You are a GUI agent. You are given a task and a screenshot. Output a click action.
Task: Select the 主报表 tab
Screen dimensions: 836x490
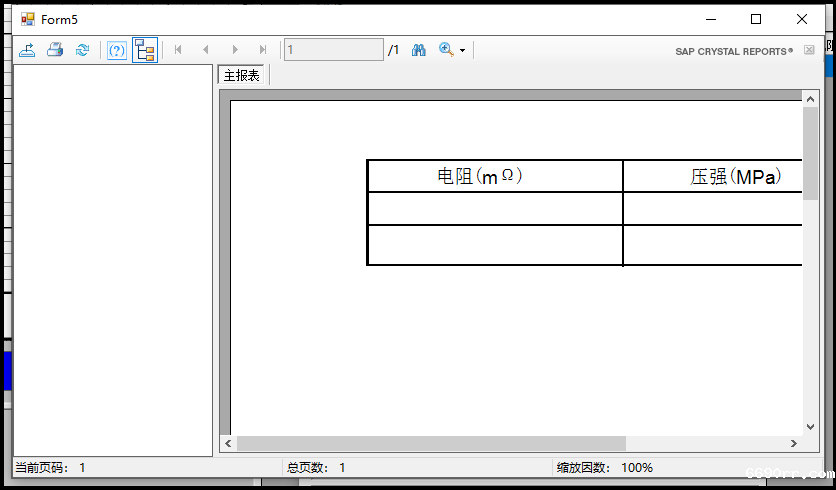click(x=242, y=76)
